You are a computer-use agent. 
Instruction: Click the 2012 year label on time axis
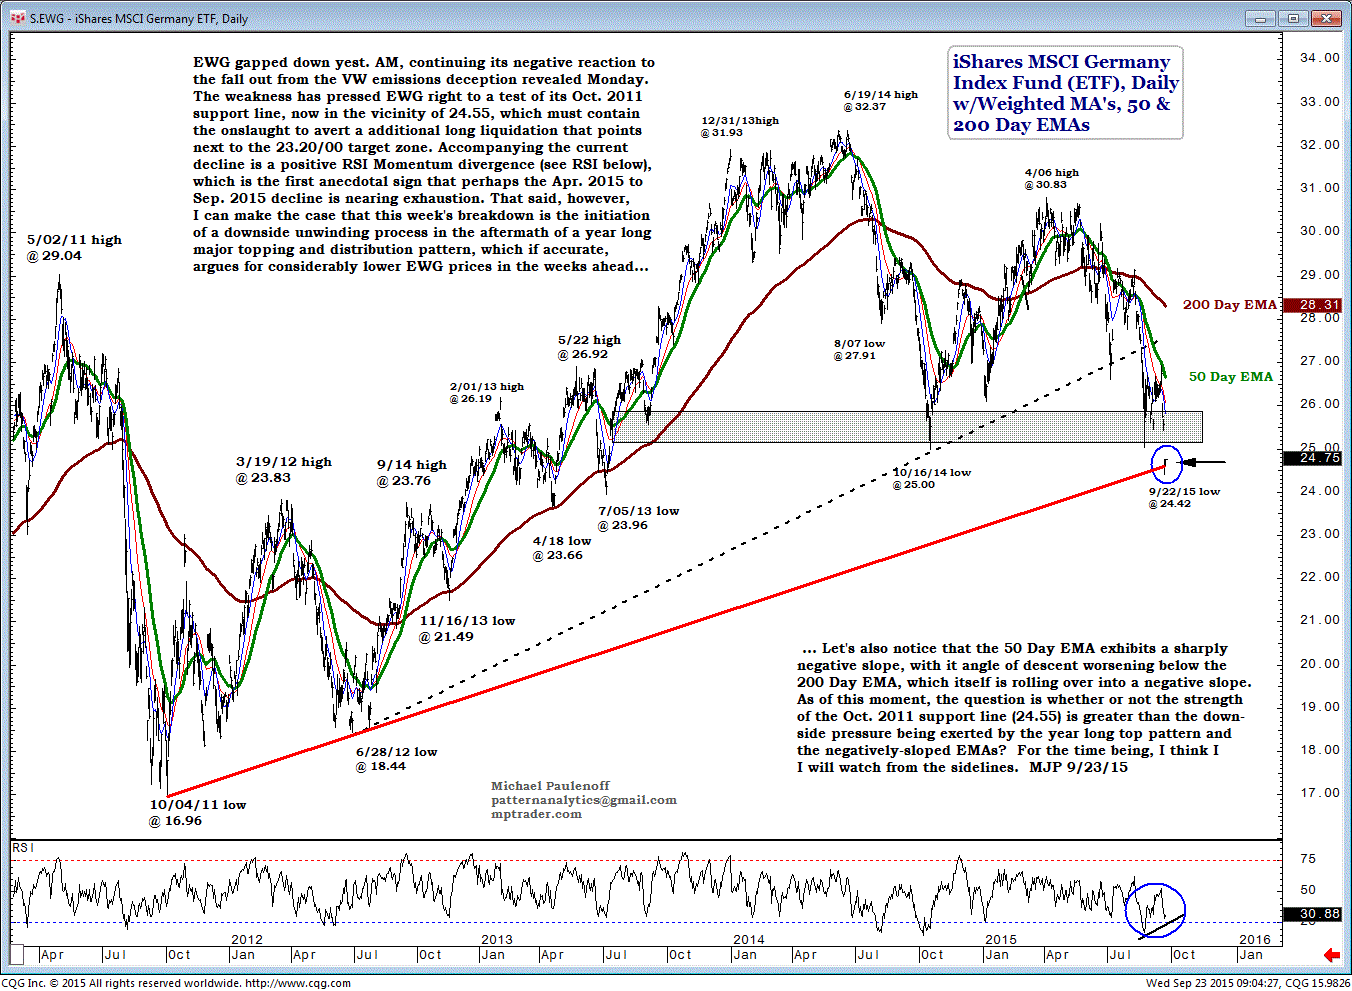point(247,940)
